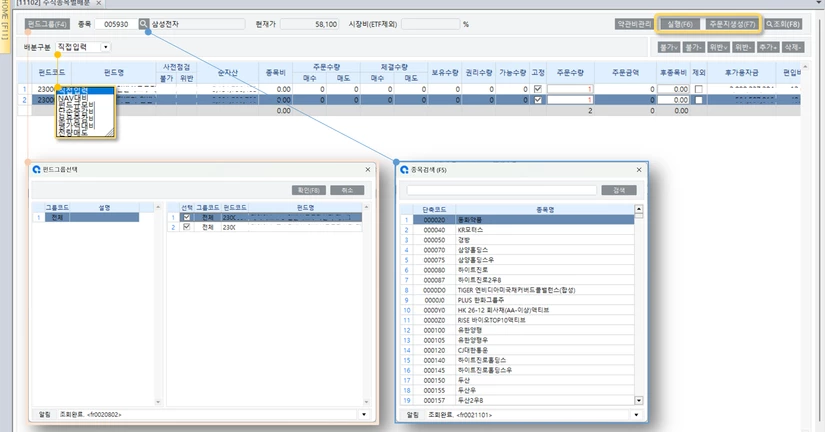Click the 종목검색 dialog logo icon
The image size is (825, 432).
[404, 170]
